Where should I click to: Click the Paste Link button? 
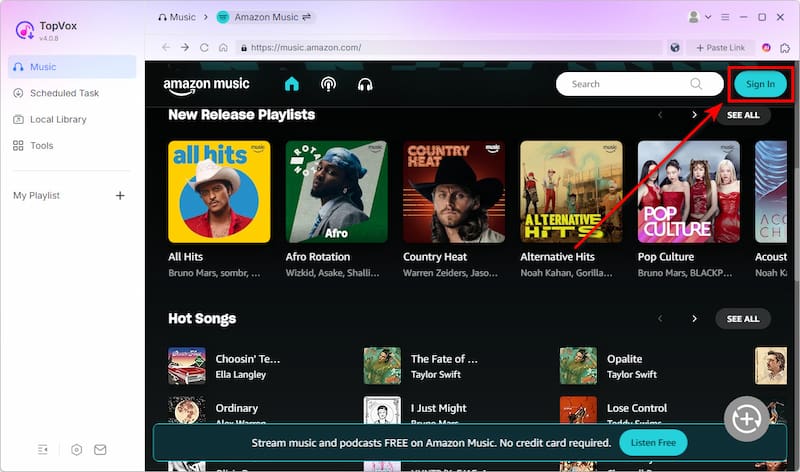coord(719,47)
